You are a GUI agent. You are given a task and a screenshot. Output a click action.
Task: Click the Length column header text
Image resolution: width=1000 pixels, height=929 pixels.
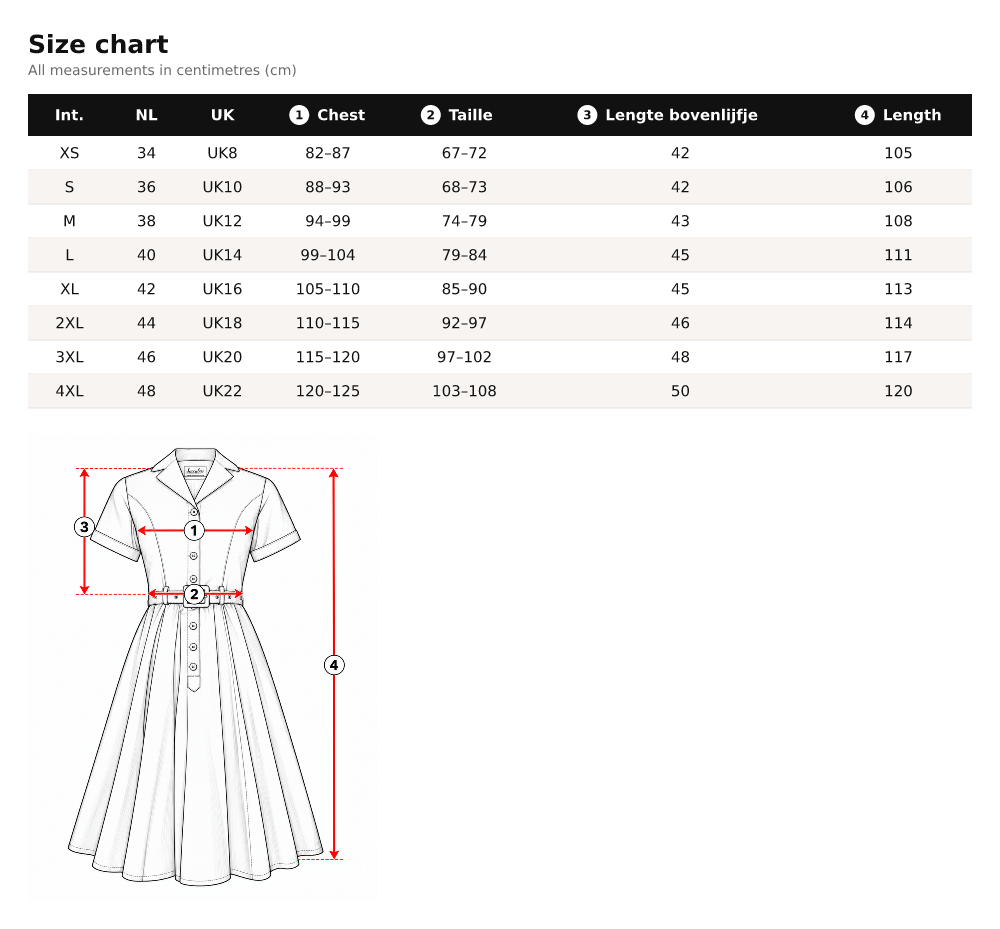click(x=912, y=115)
